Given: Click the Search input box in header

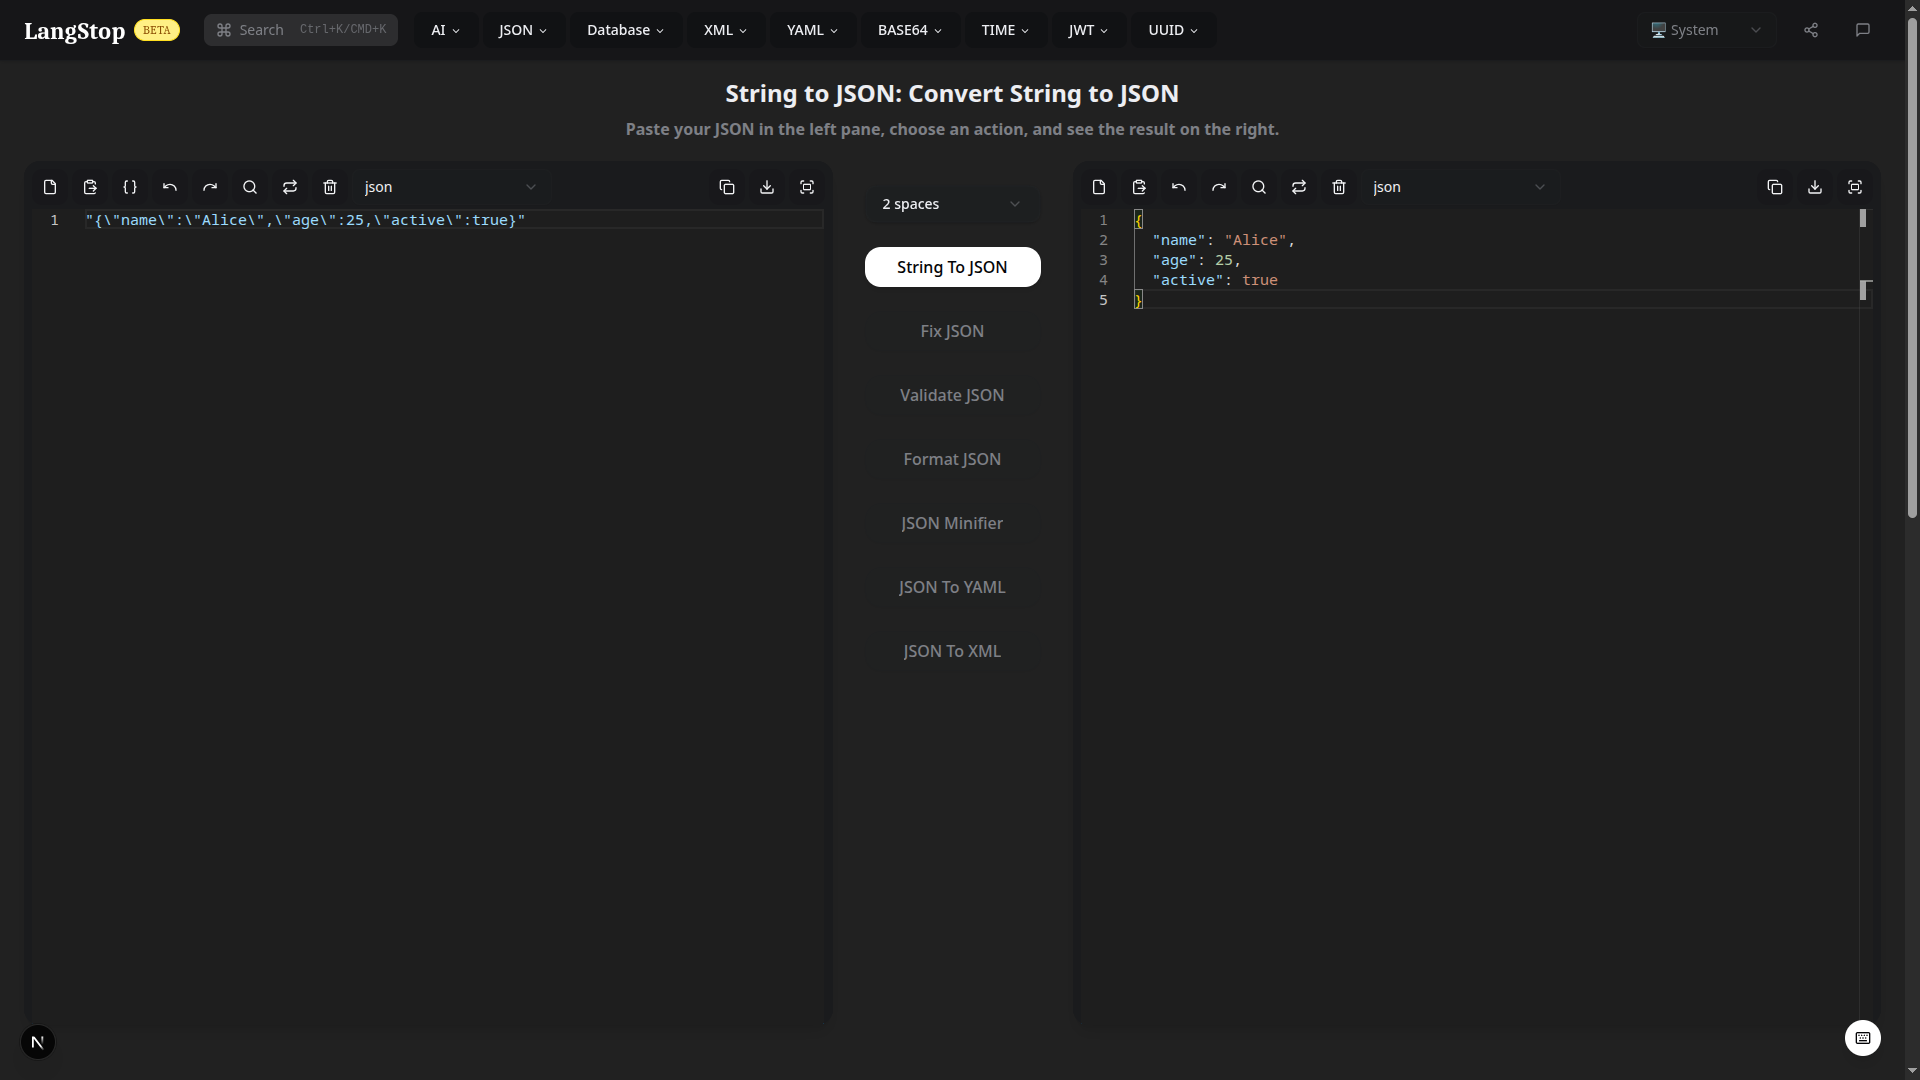Looking at the screenshot, I should (x=301, y=30).
